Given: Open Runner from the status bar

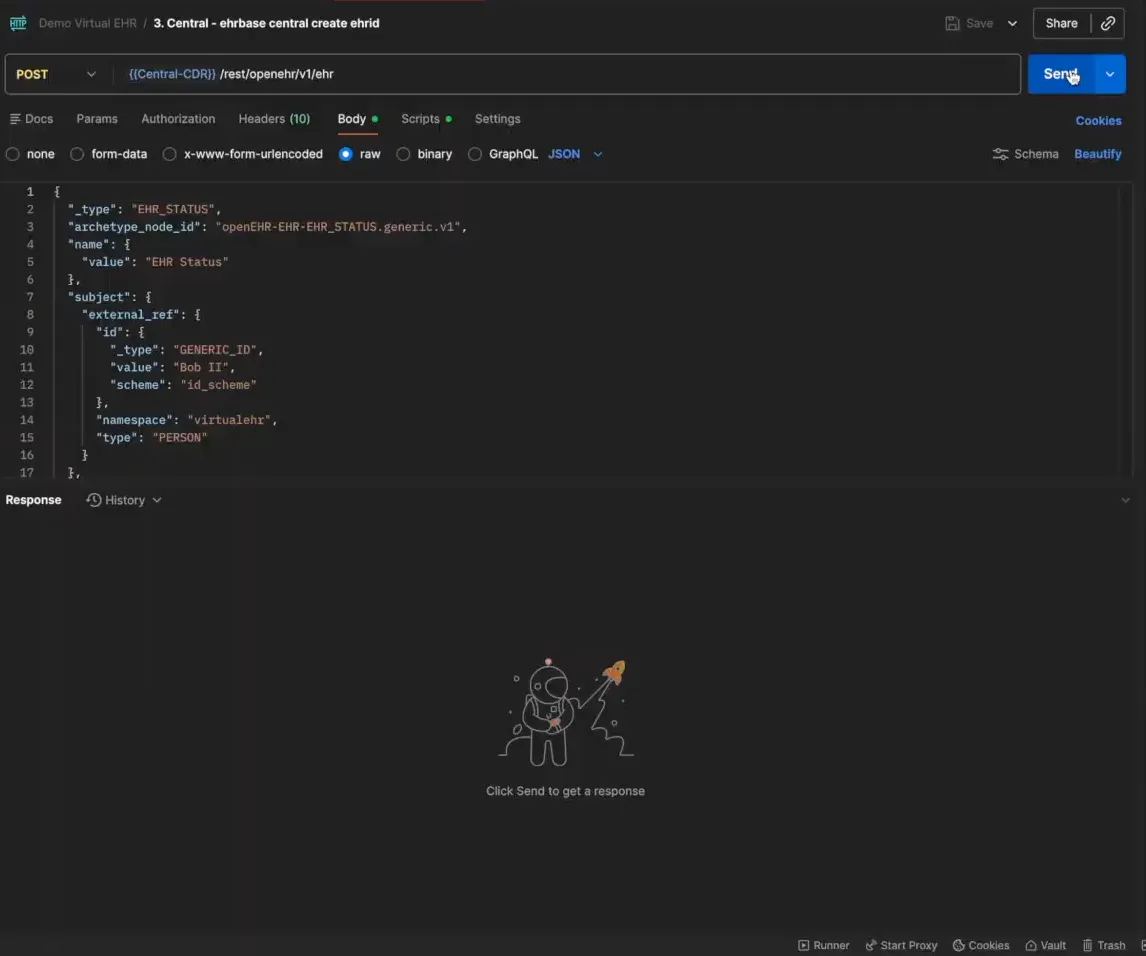Looking at the screenshot, I should (x=823, y=945).
